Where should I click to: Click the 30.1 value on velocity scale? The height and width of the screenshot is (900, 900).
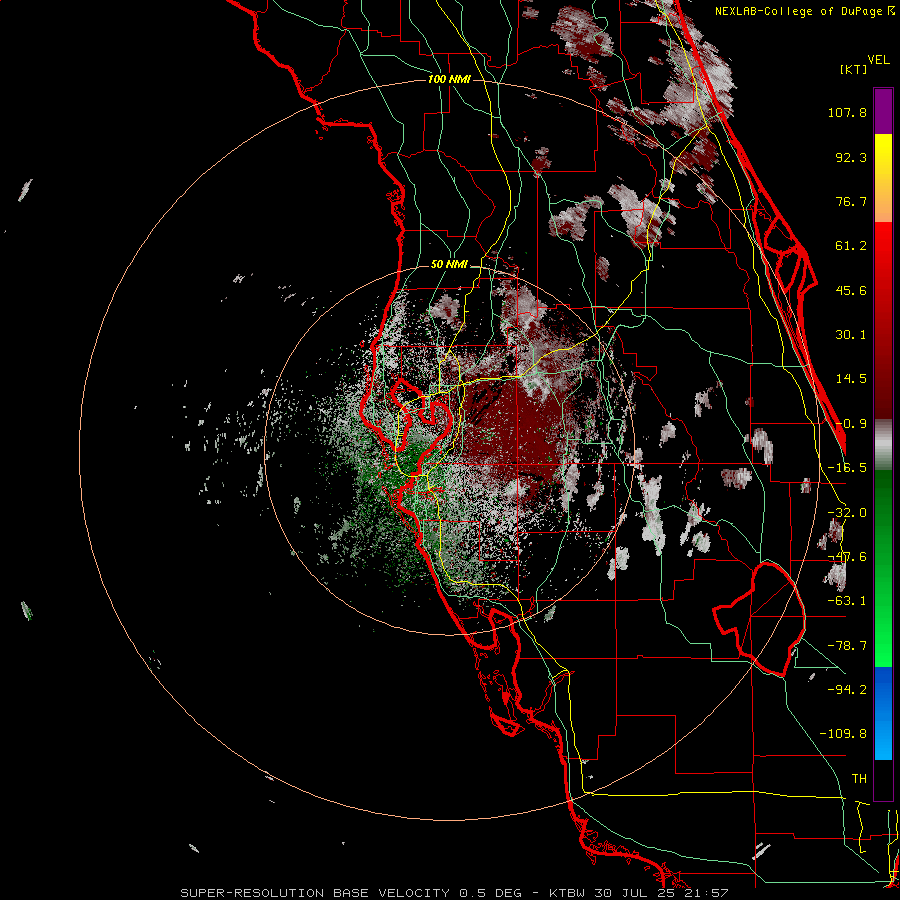click(851, 335)
